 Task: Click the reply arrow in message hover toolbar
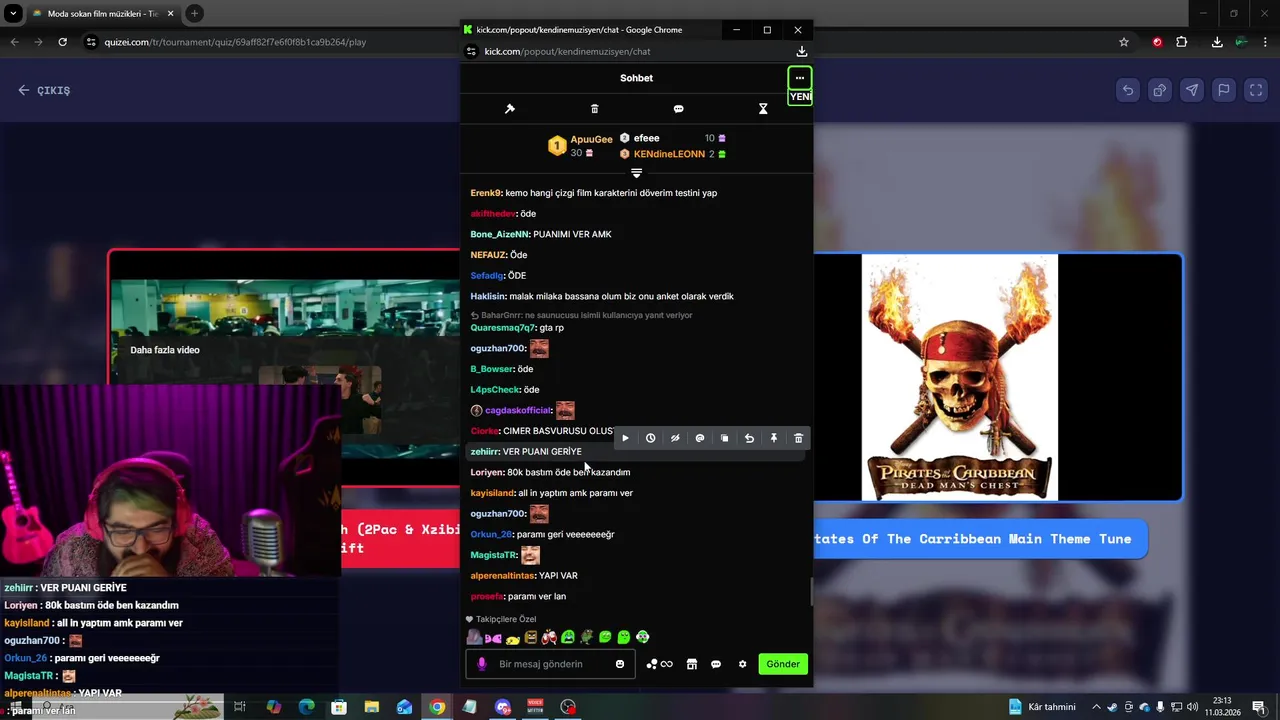pos(749,438)
